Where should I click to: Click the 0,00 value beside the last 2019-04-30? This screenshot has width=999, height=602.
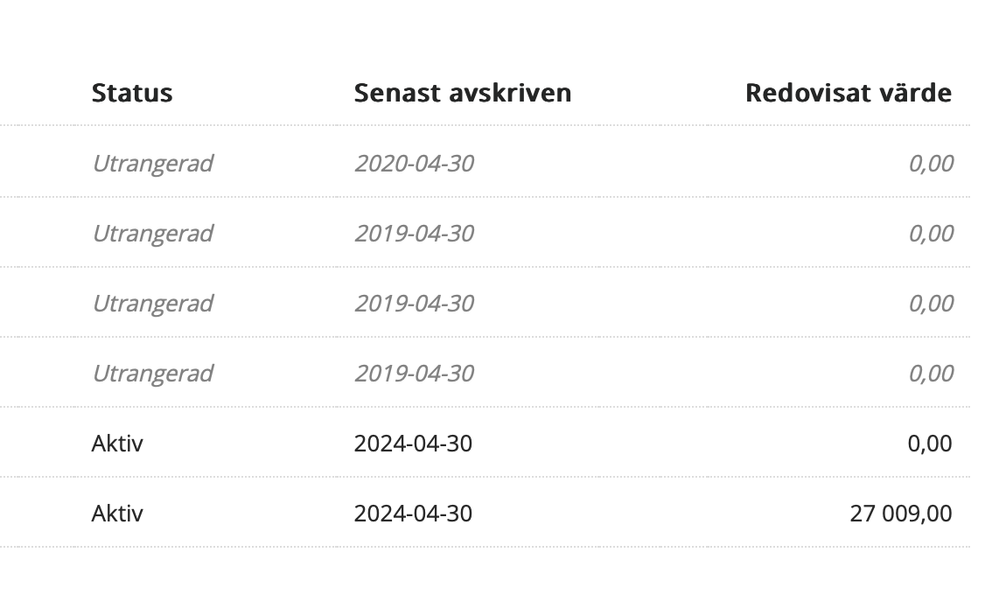coord(930,373)
